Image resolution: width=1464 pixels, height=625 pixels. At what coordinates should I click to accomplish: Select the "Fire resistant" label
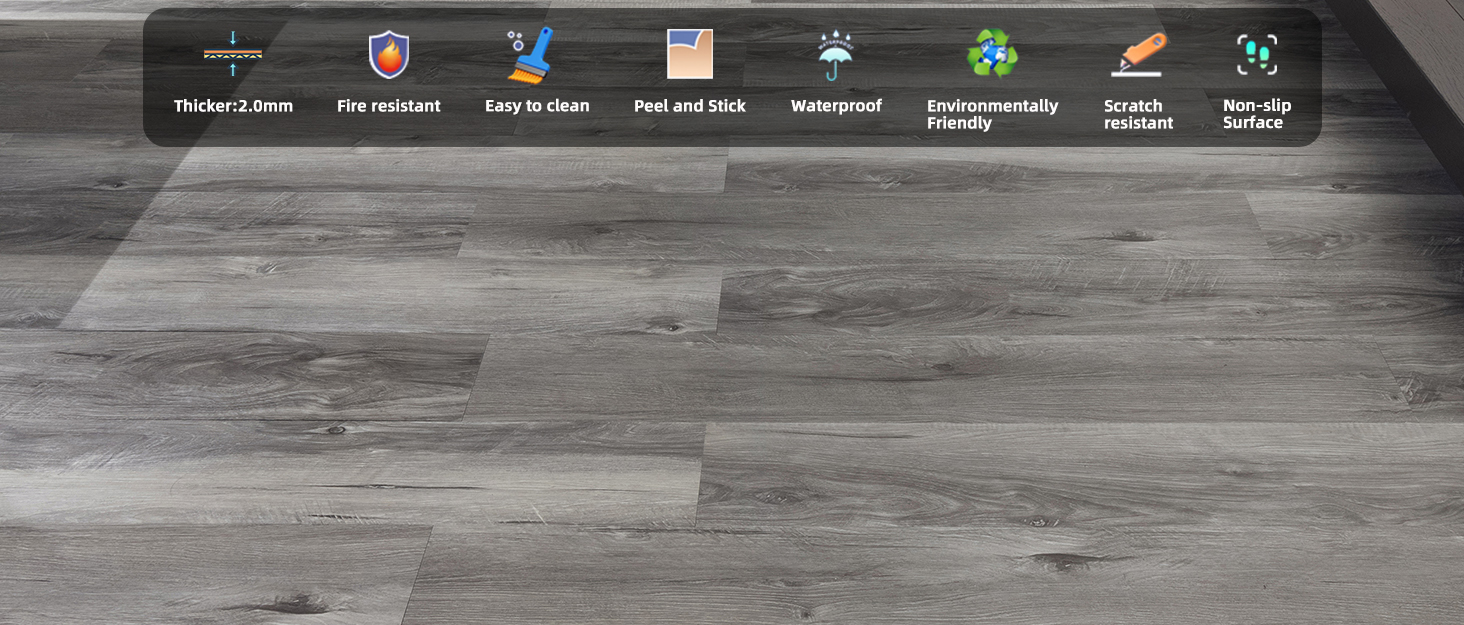(x=389, y=106)
